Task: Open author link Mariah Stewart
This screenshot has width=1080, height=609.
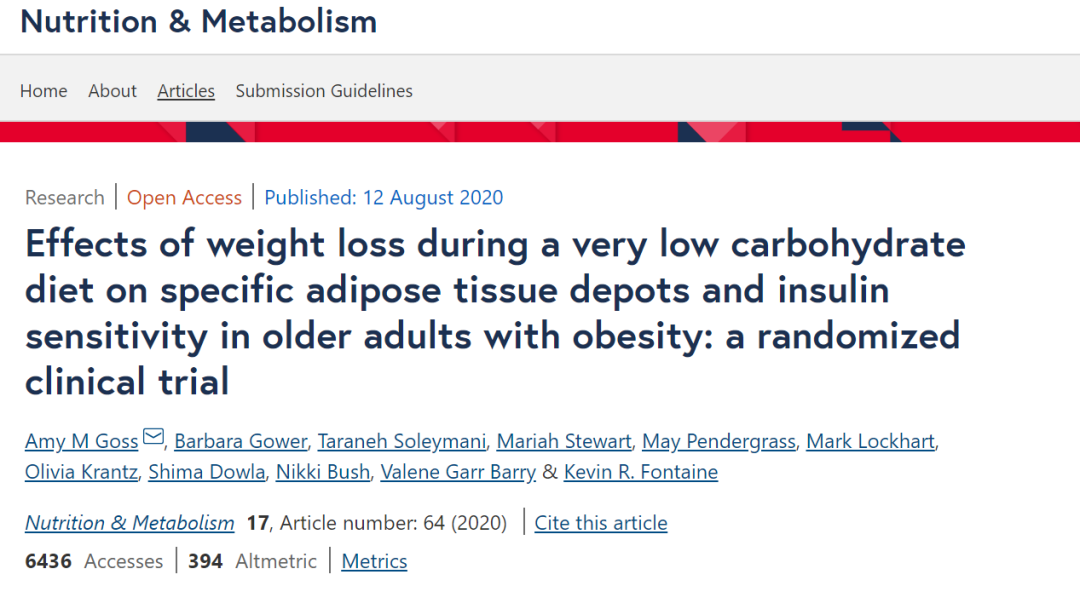Action: coord(564,441)
